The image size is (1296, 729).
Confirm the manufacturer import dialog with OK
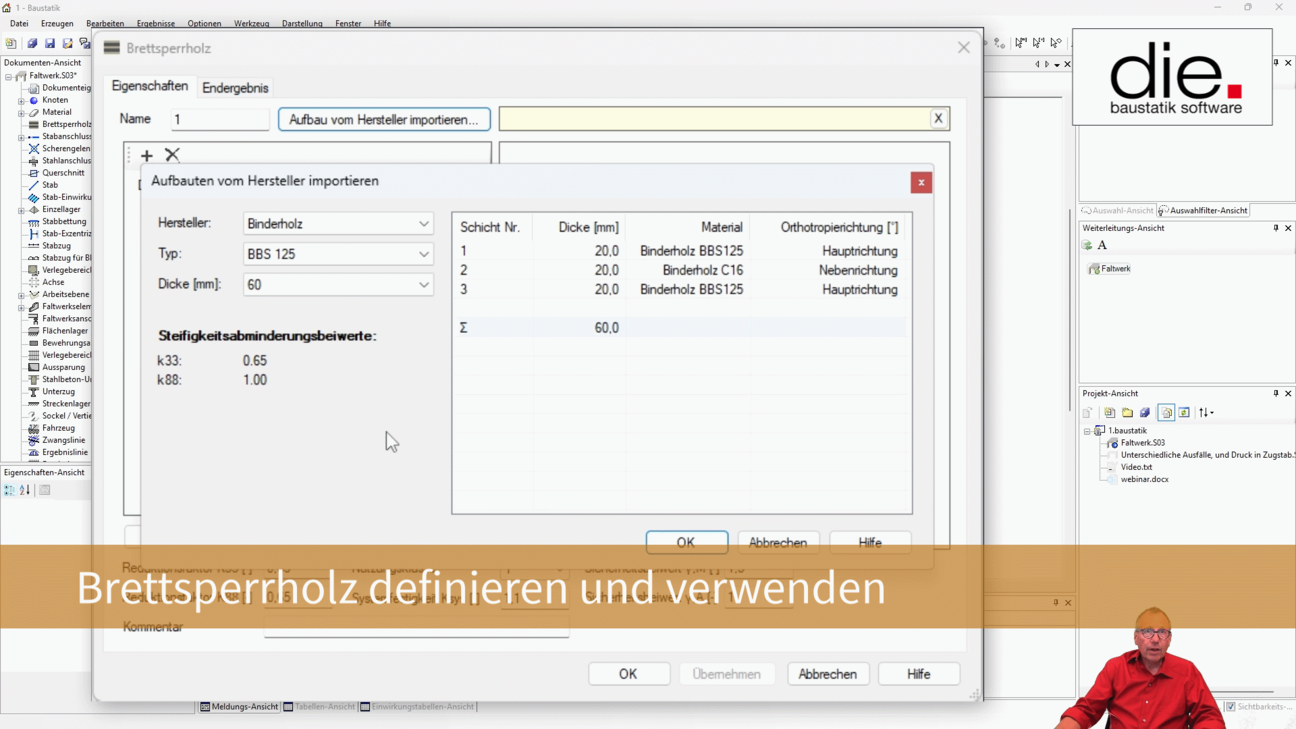coord(686,542)
